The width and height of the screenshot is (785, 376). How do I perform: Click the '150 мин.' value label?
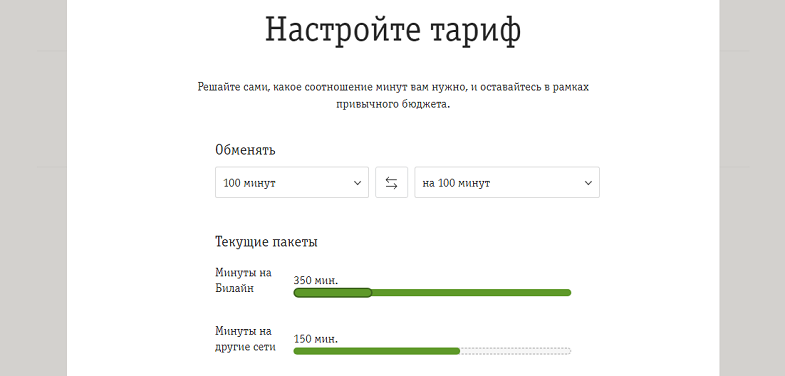(x=315, y=339)
